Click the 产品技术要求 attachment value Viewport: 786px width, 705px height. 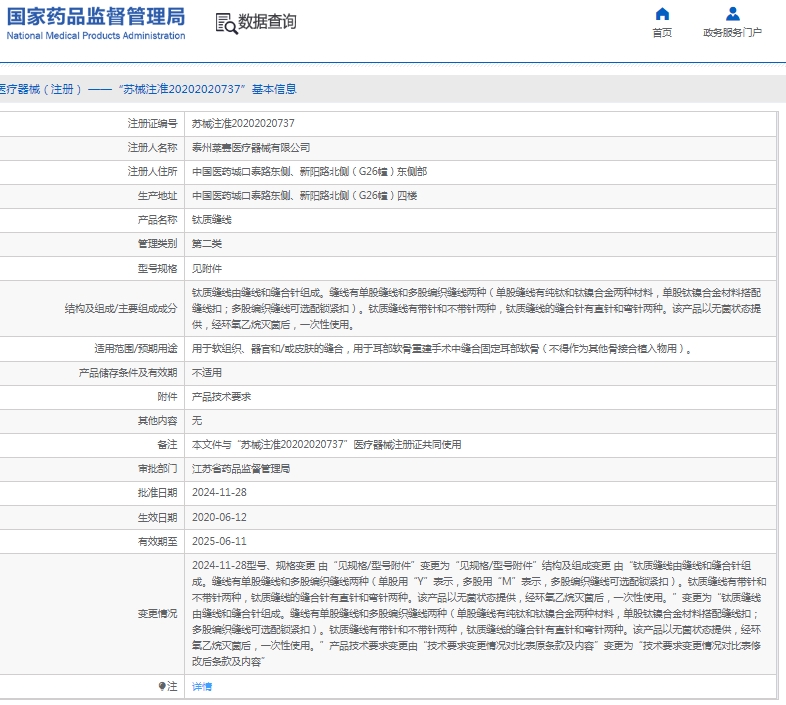pyautogui.click(x=221, y=397)
